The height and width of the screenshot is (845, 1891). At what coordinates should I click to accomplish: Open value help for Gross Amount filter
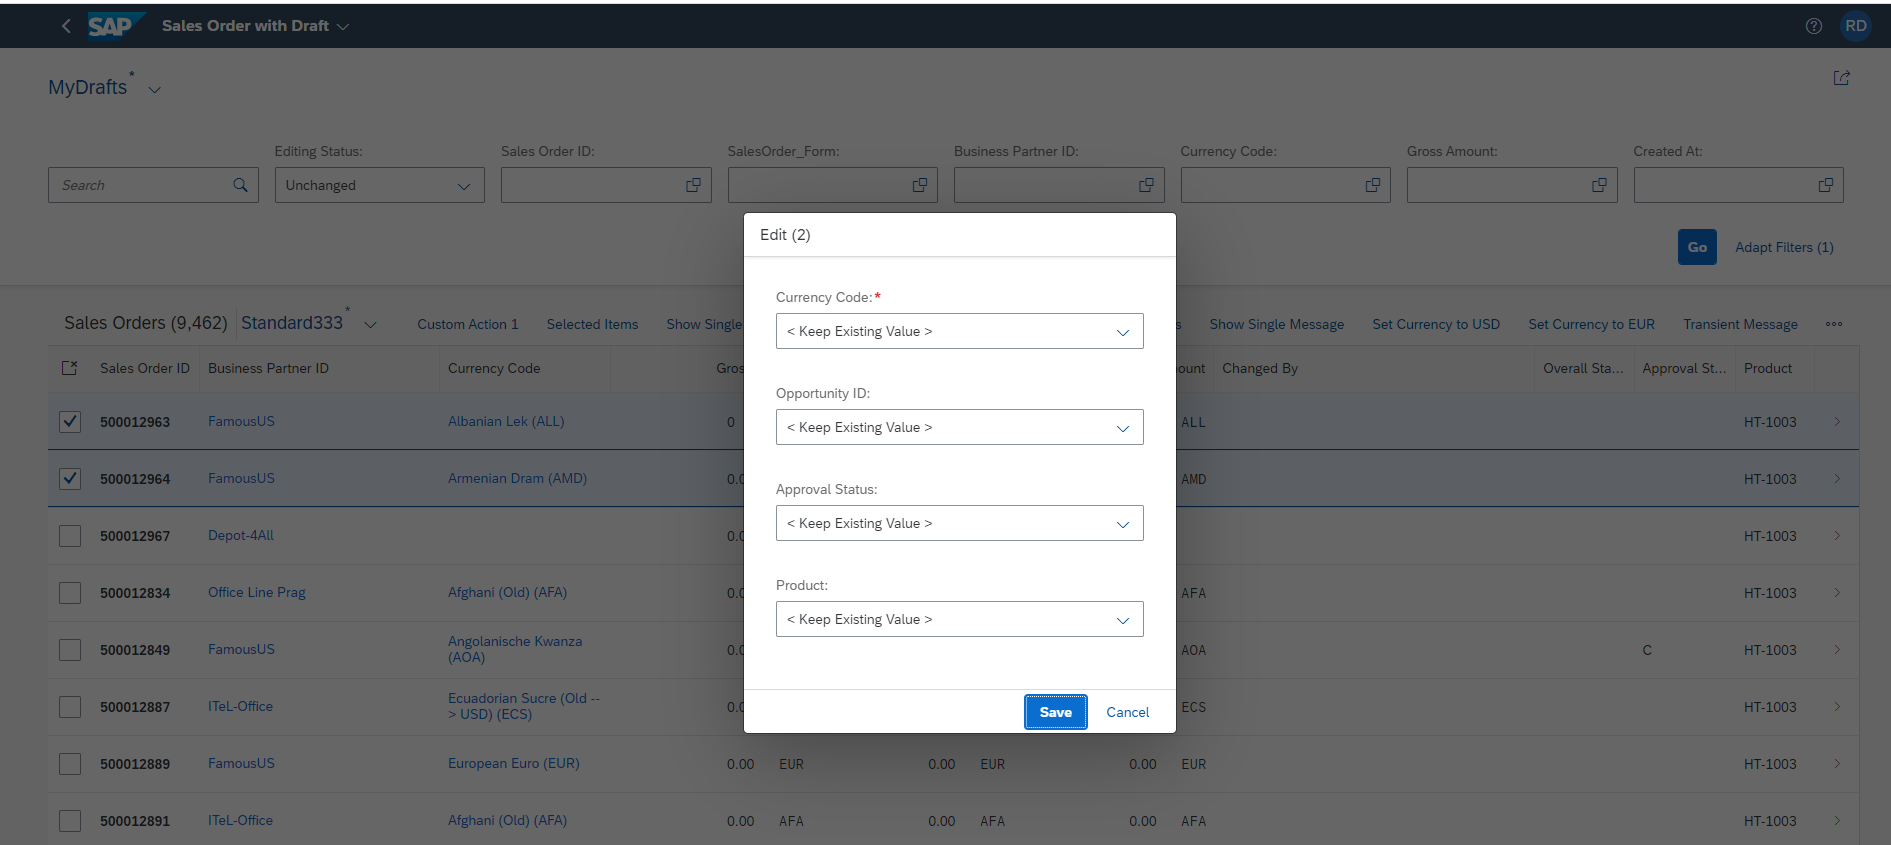(1599, 185)
